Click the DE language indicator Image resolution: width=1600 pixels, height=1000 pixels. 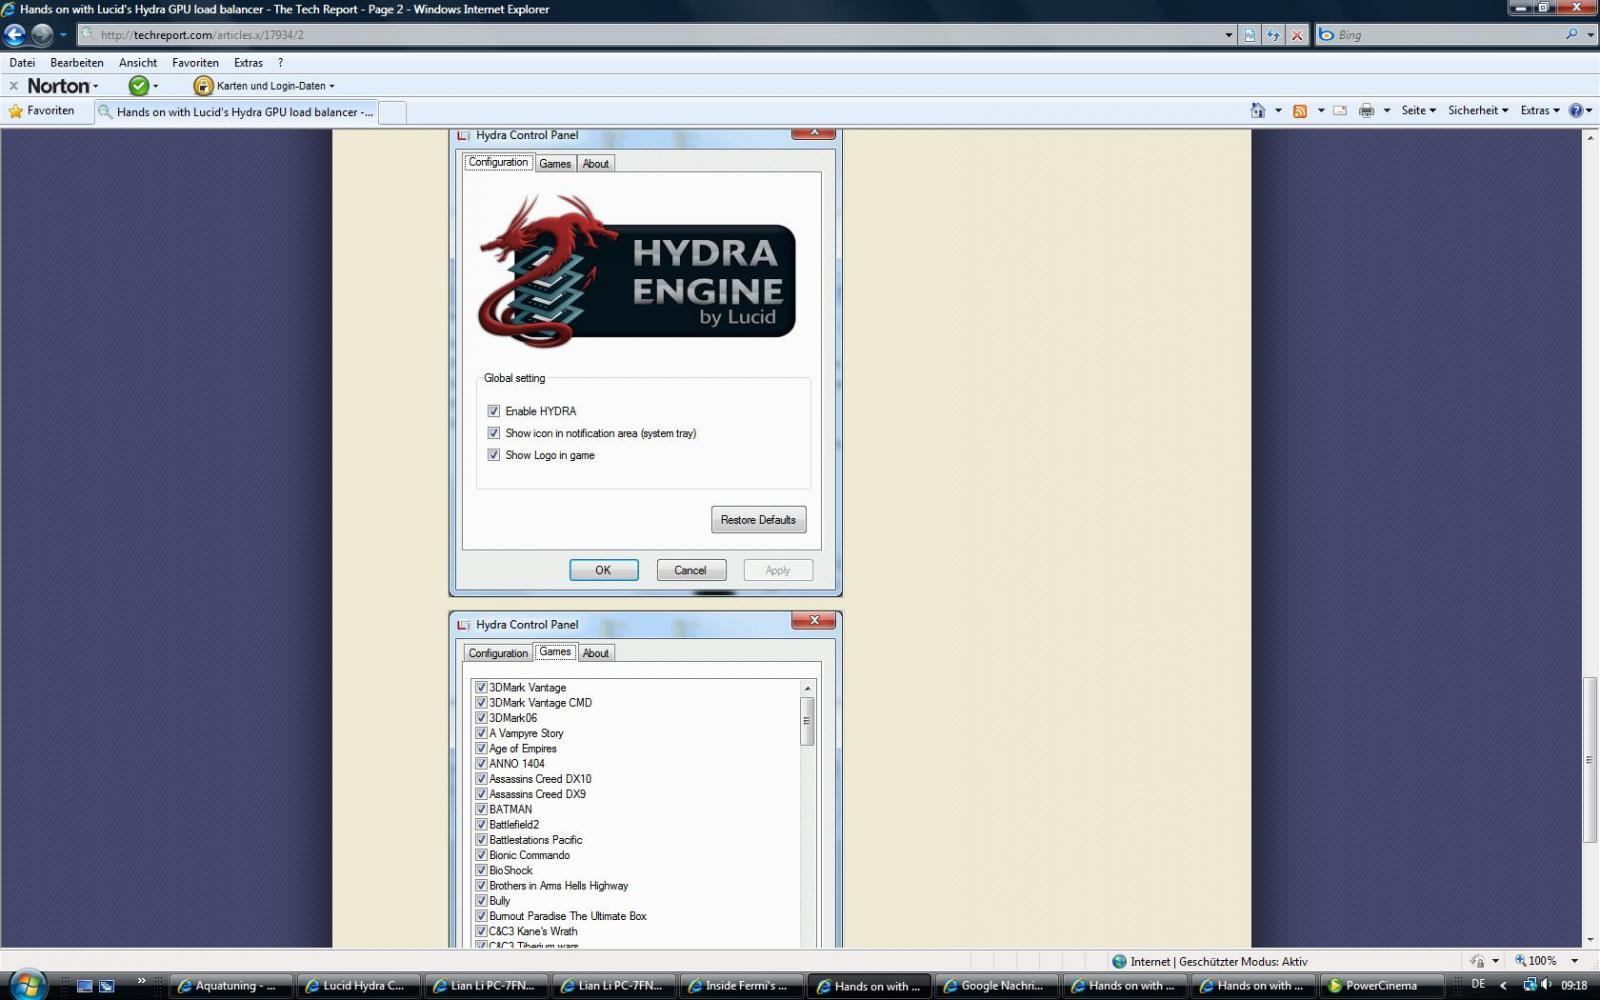pos(1478,985)
